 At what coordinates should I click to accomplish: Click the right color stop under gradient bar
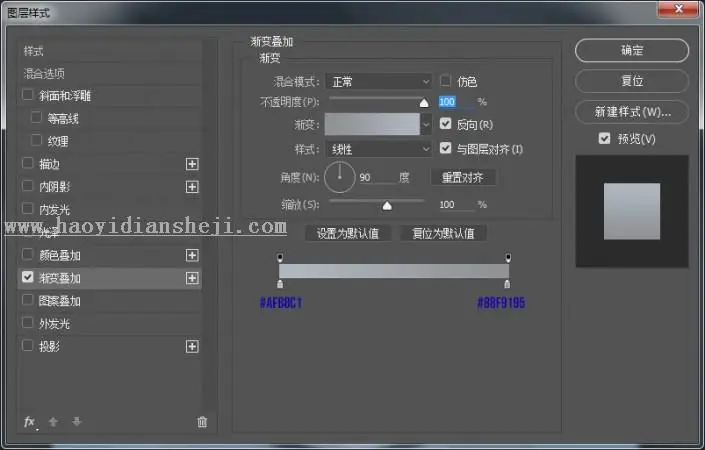(x=507, y=284)
